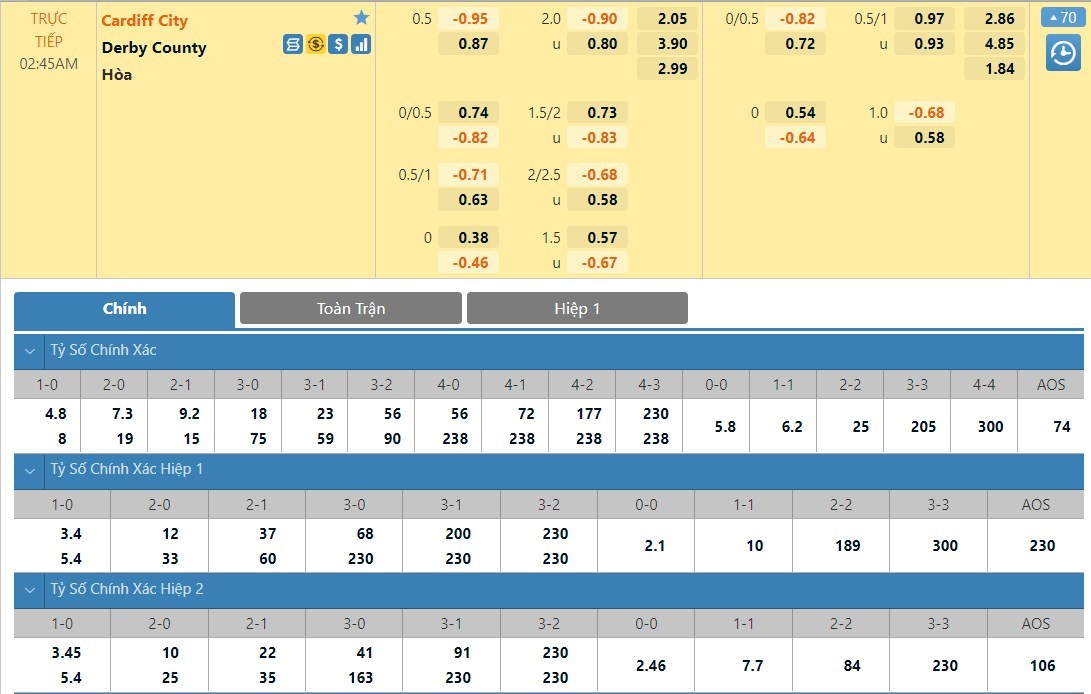Pick the 0.73 odds on the 1.5/2 line
Screen dimensions: 1091x694
(598, 113)
